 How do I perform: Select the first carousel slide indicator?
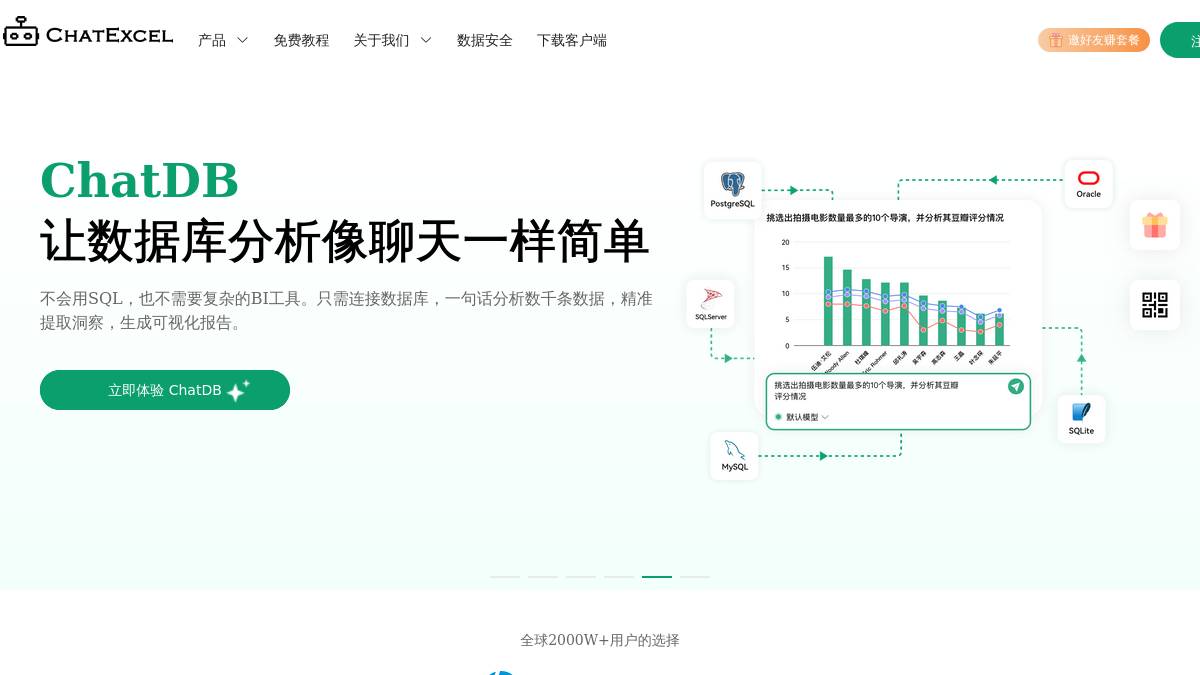505,577
